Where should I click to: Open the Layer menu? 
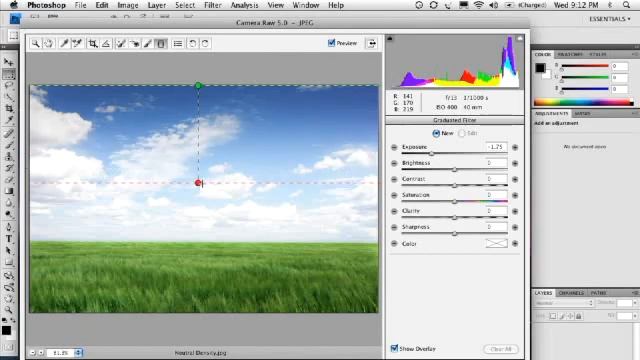[x=157, y=5]
